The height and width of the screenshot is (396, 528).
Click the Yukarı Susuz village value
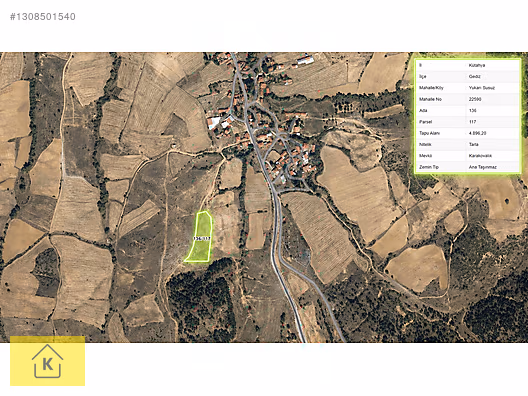482,88
